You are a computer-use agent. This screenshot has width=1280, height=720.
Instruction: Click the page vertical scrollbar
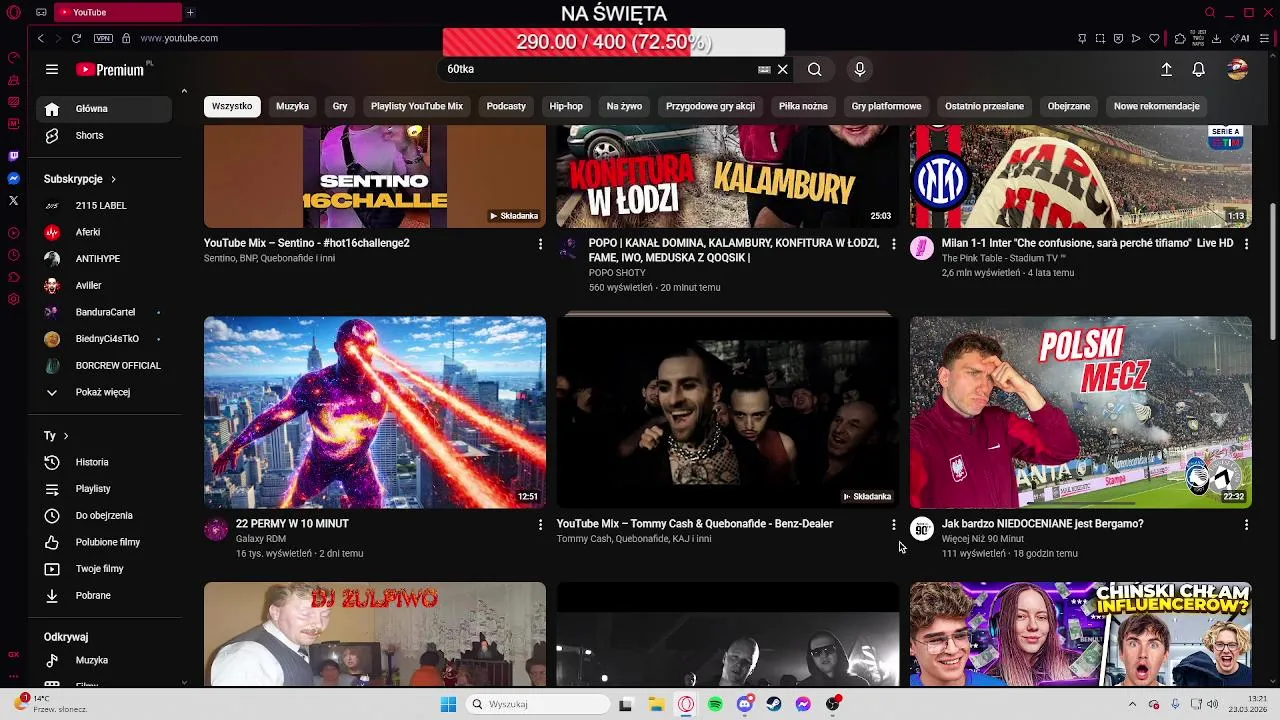pos(1273,270)
